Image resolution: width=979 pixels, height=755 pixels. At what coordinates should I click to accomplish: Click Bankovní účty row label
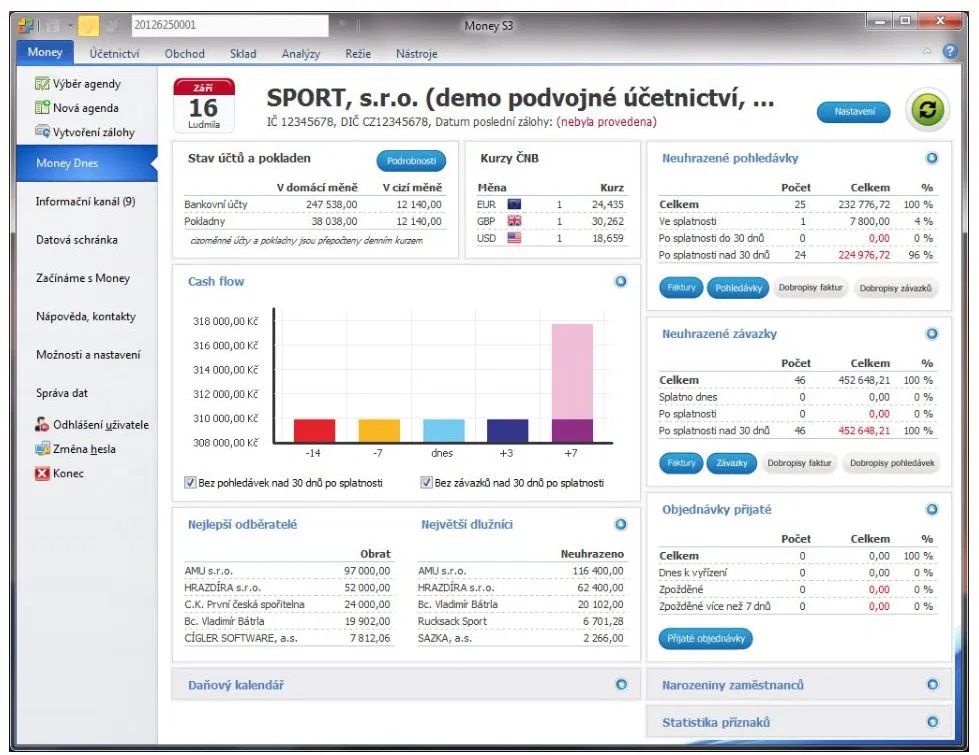coord(216,204)
